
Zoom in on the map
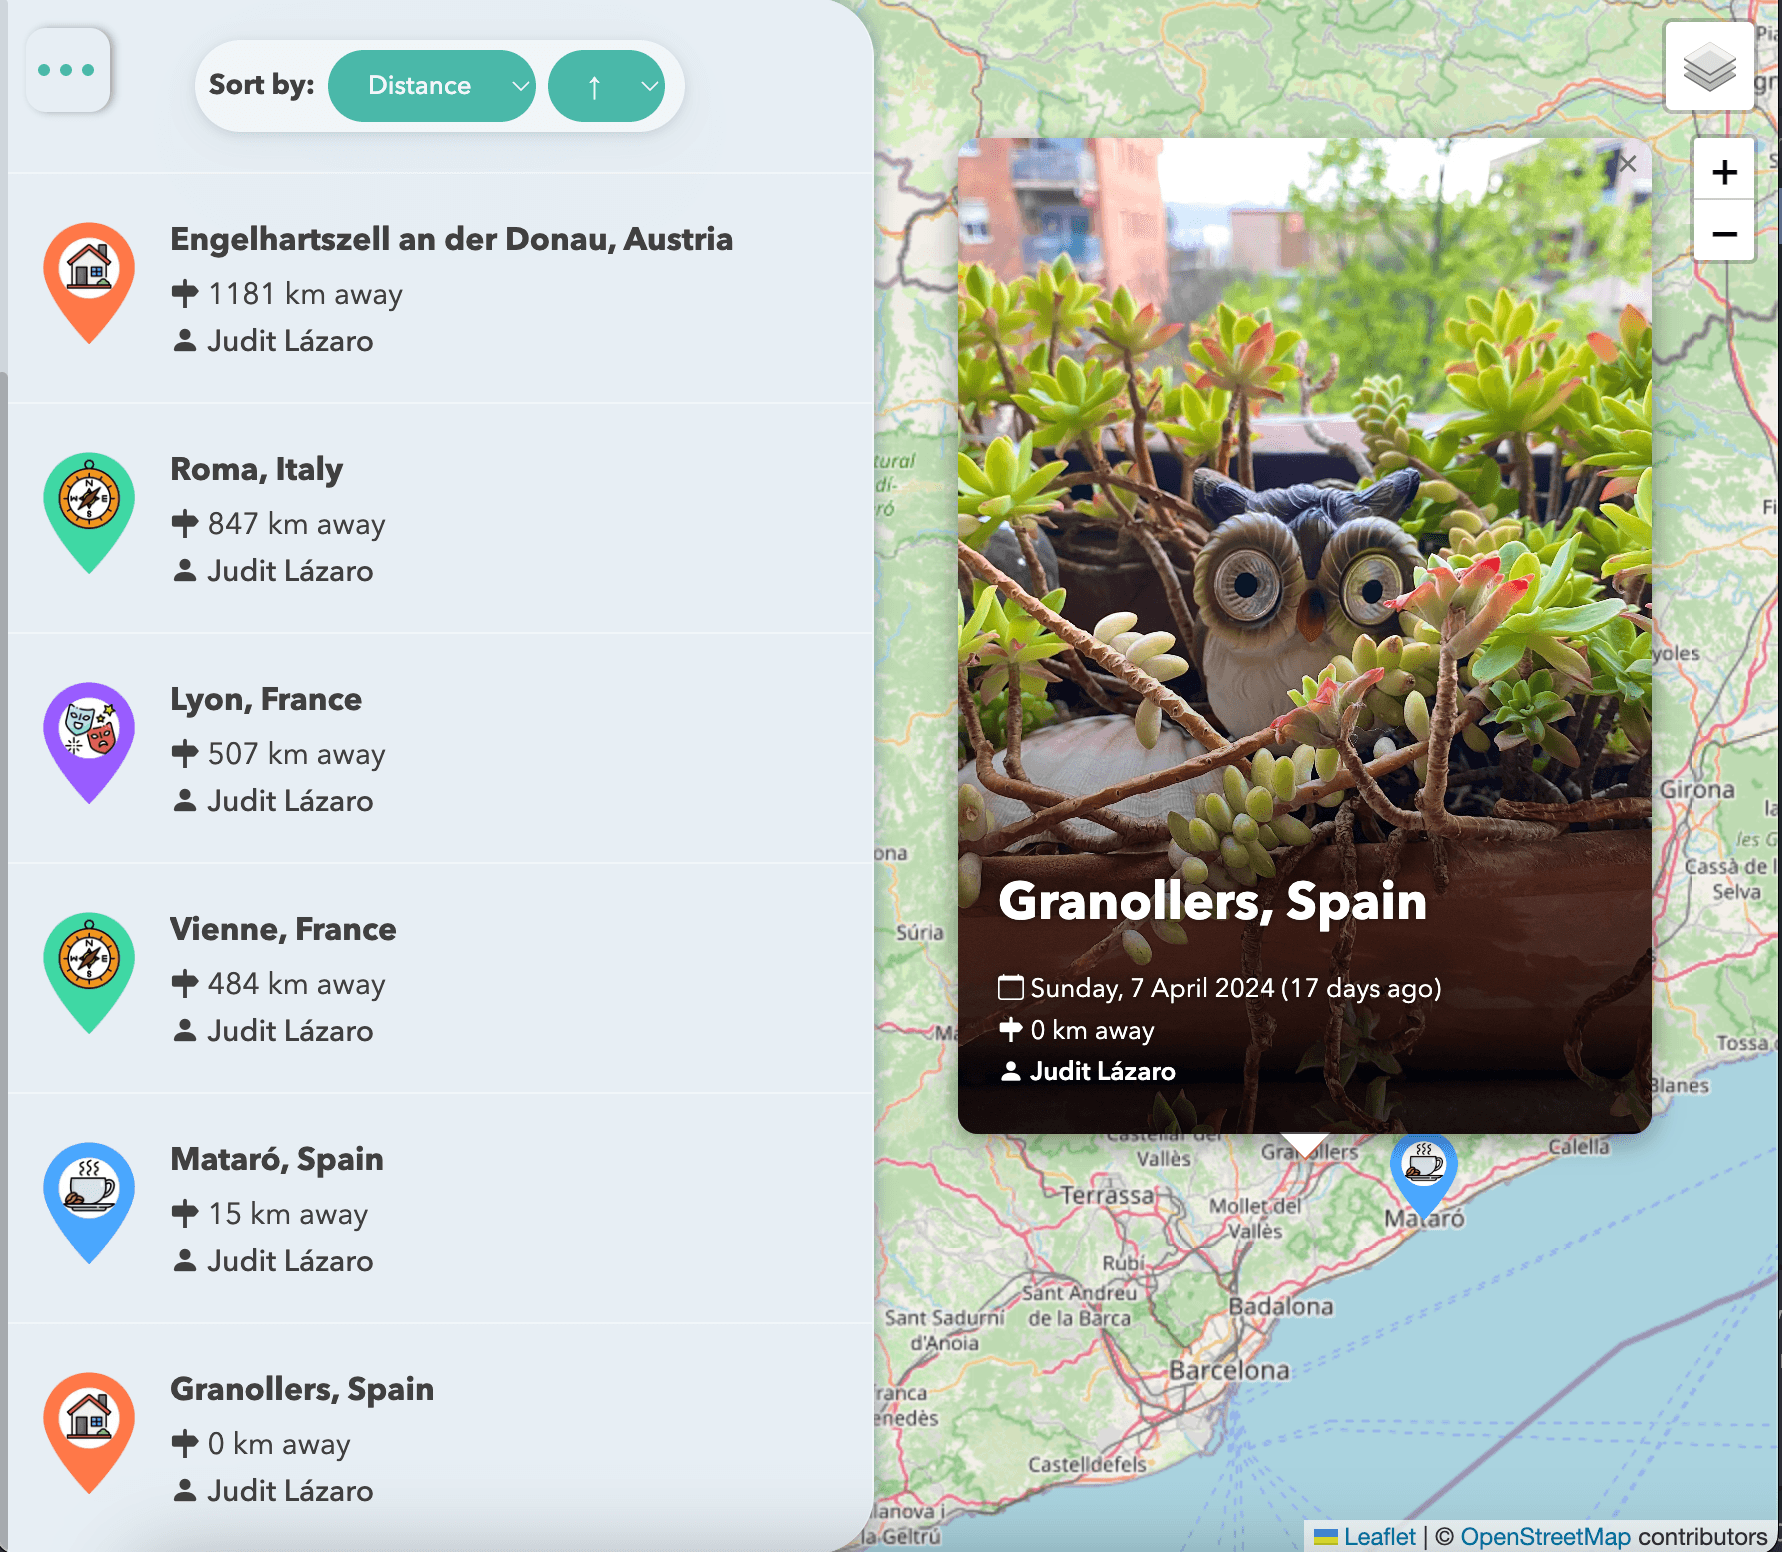[x=1723, y=172]
